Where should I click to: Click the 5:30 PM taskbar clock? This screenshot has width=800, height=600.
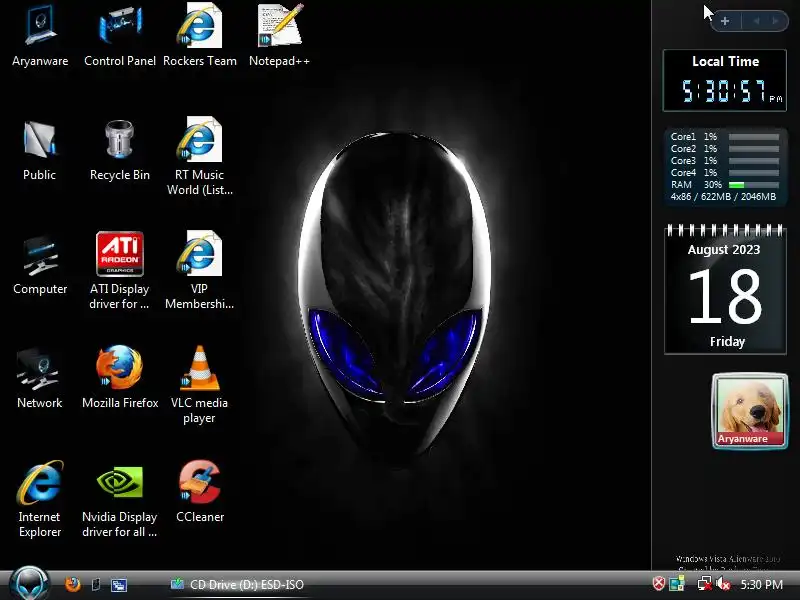click(x=761, y=585)
